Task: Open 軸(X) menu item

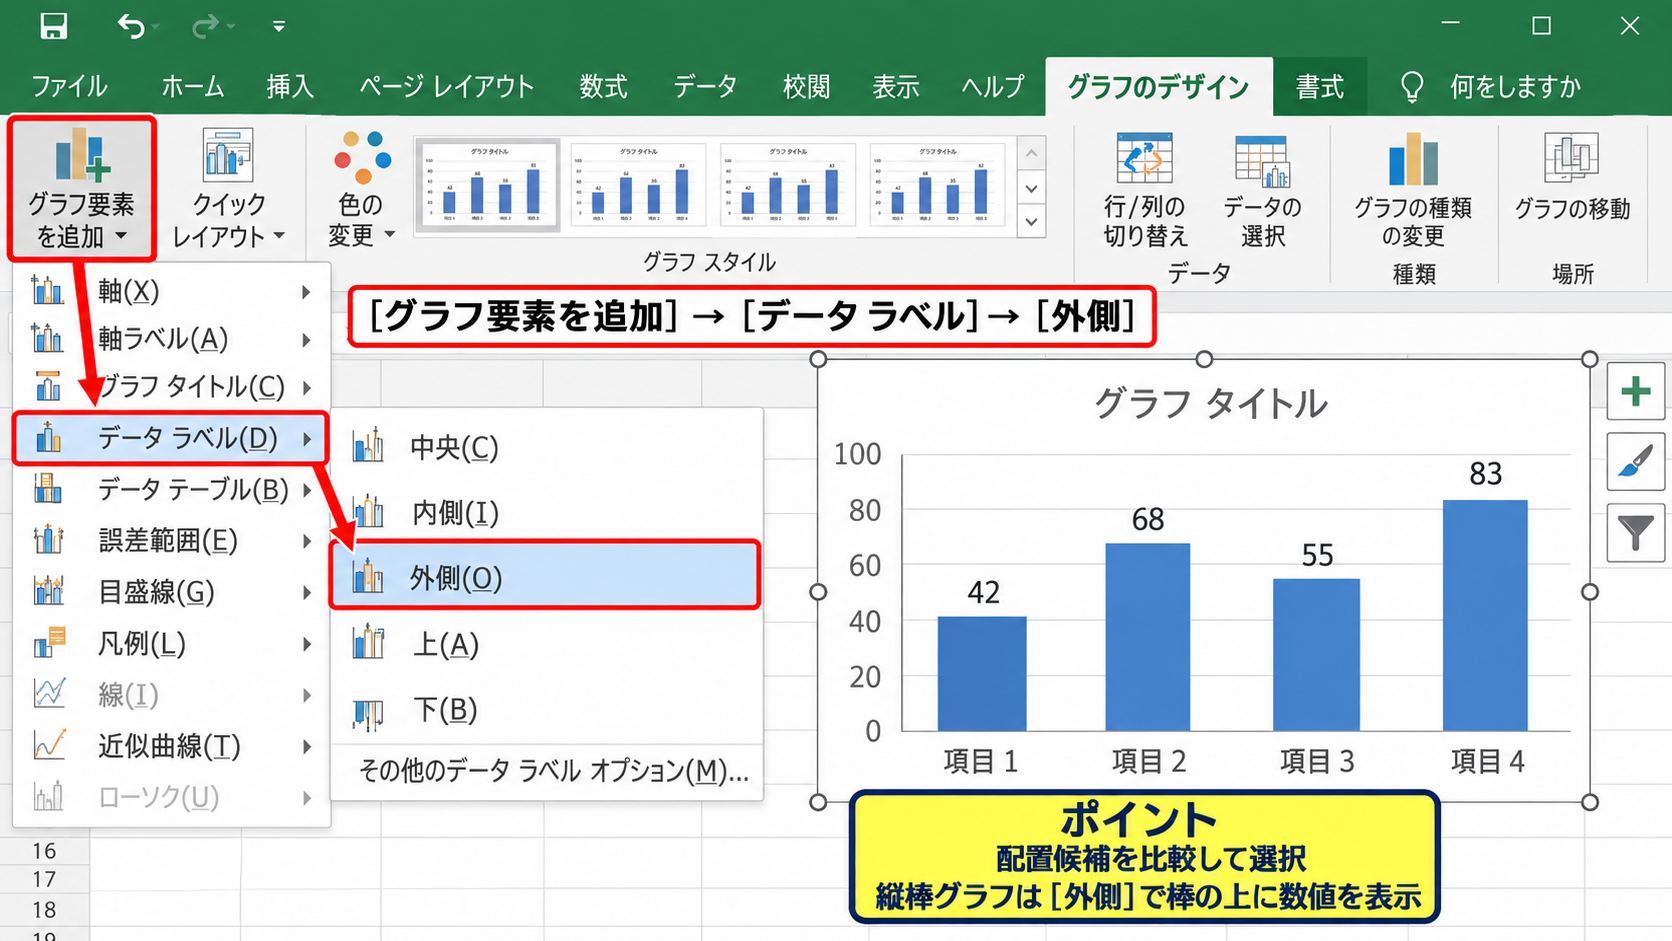Action: pos(172,291)
